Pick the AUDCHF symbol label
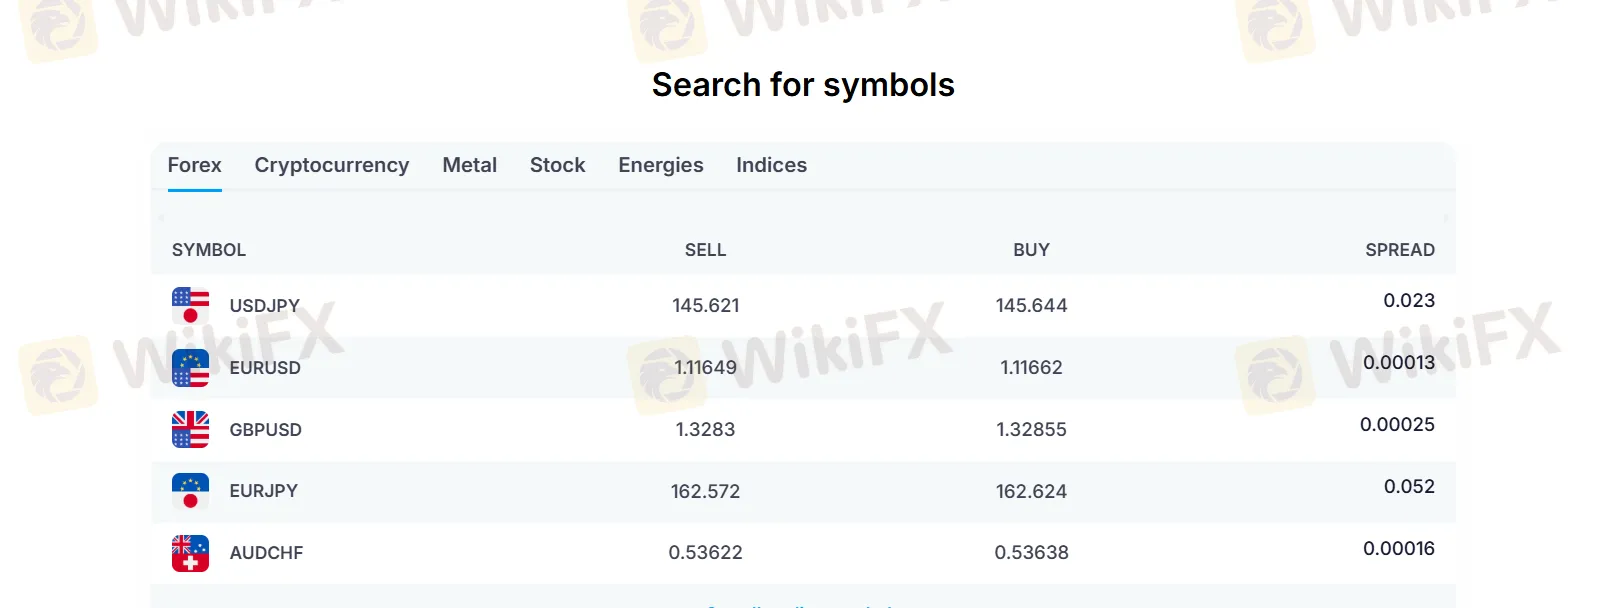 266,553
